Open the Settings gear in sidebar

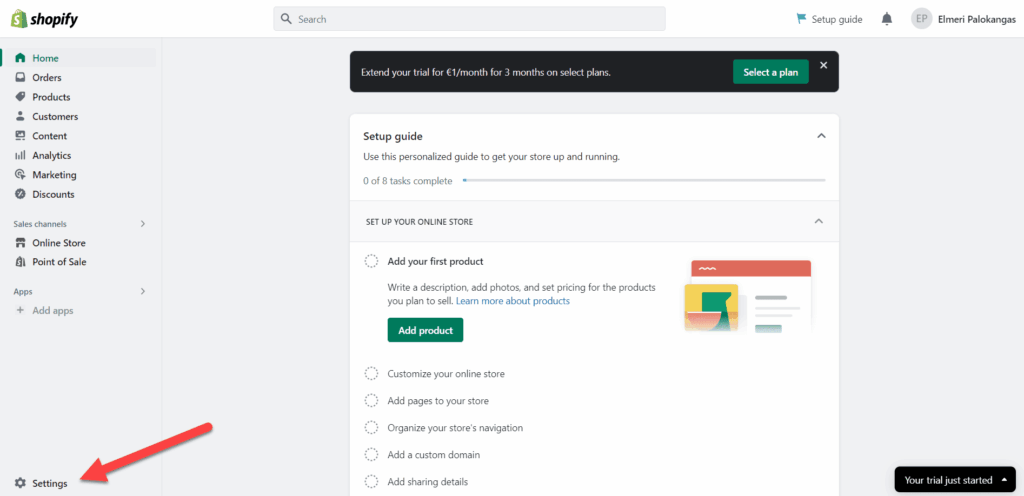pos(20,484)
